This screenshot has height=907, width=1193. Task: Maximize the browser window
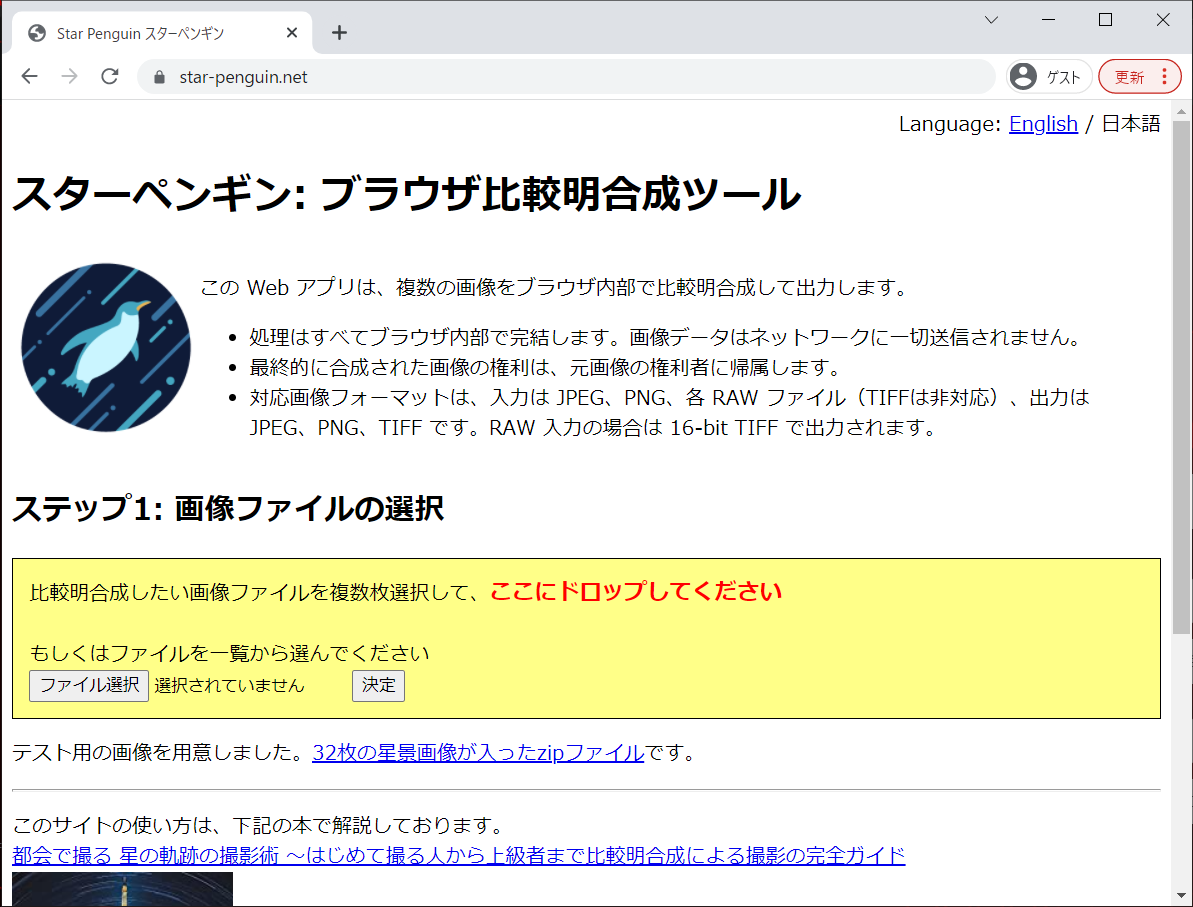pos(1106,20)
